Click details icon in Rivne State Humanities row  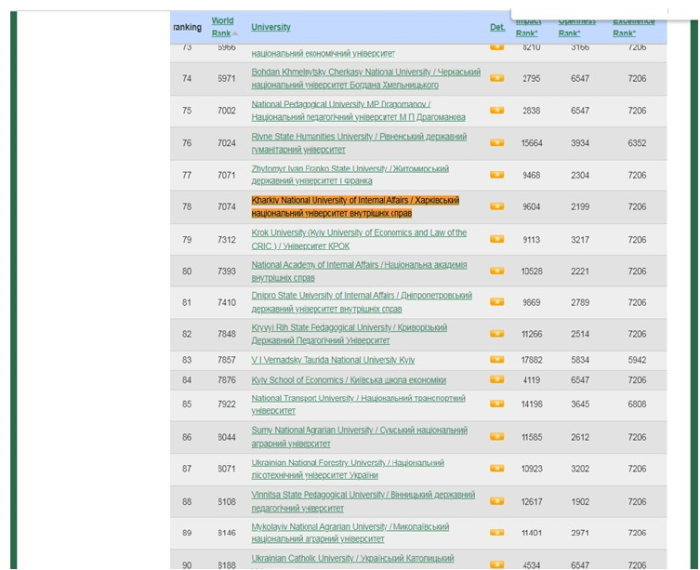pyautogui.click(x=497, y=143)
